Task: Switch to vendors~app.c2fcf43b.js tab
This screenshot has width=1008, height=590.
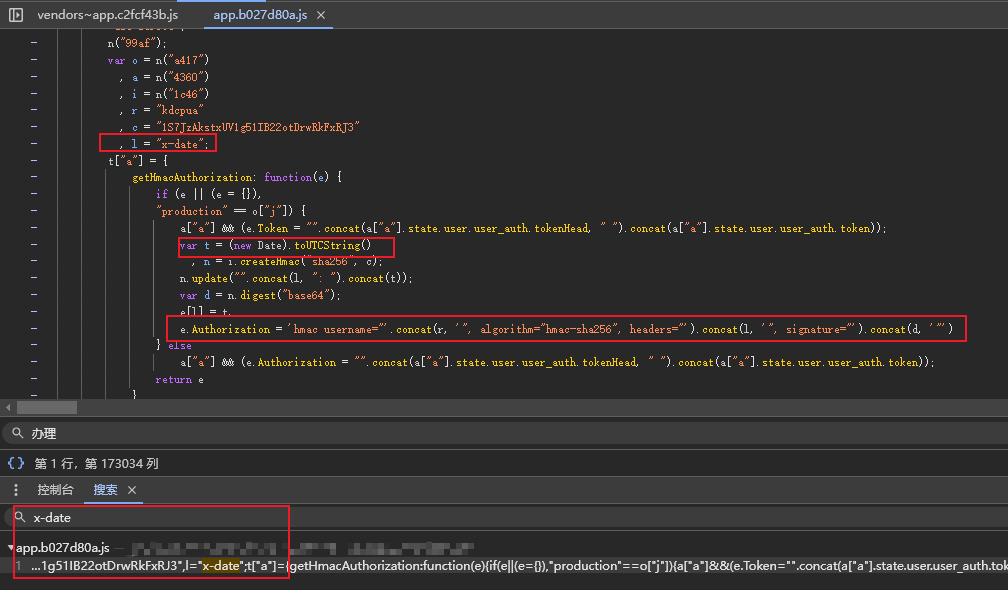Action: point(107,16)
